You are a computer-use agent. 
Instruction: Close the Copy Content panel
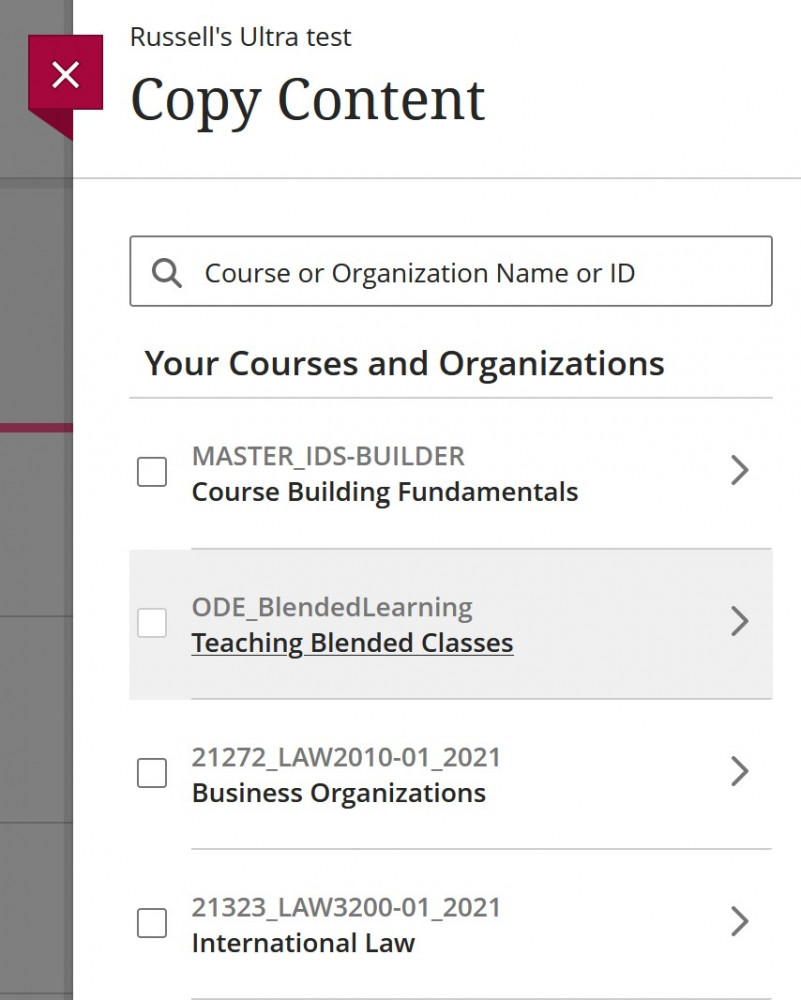[65, 73]
